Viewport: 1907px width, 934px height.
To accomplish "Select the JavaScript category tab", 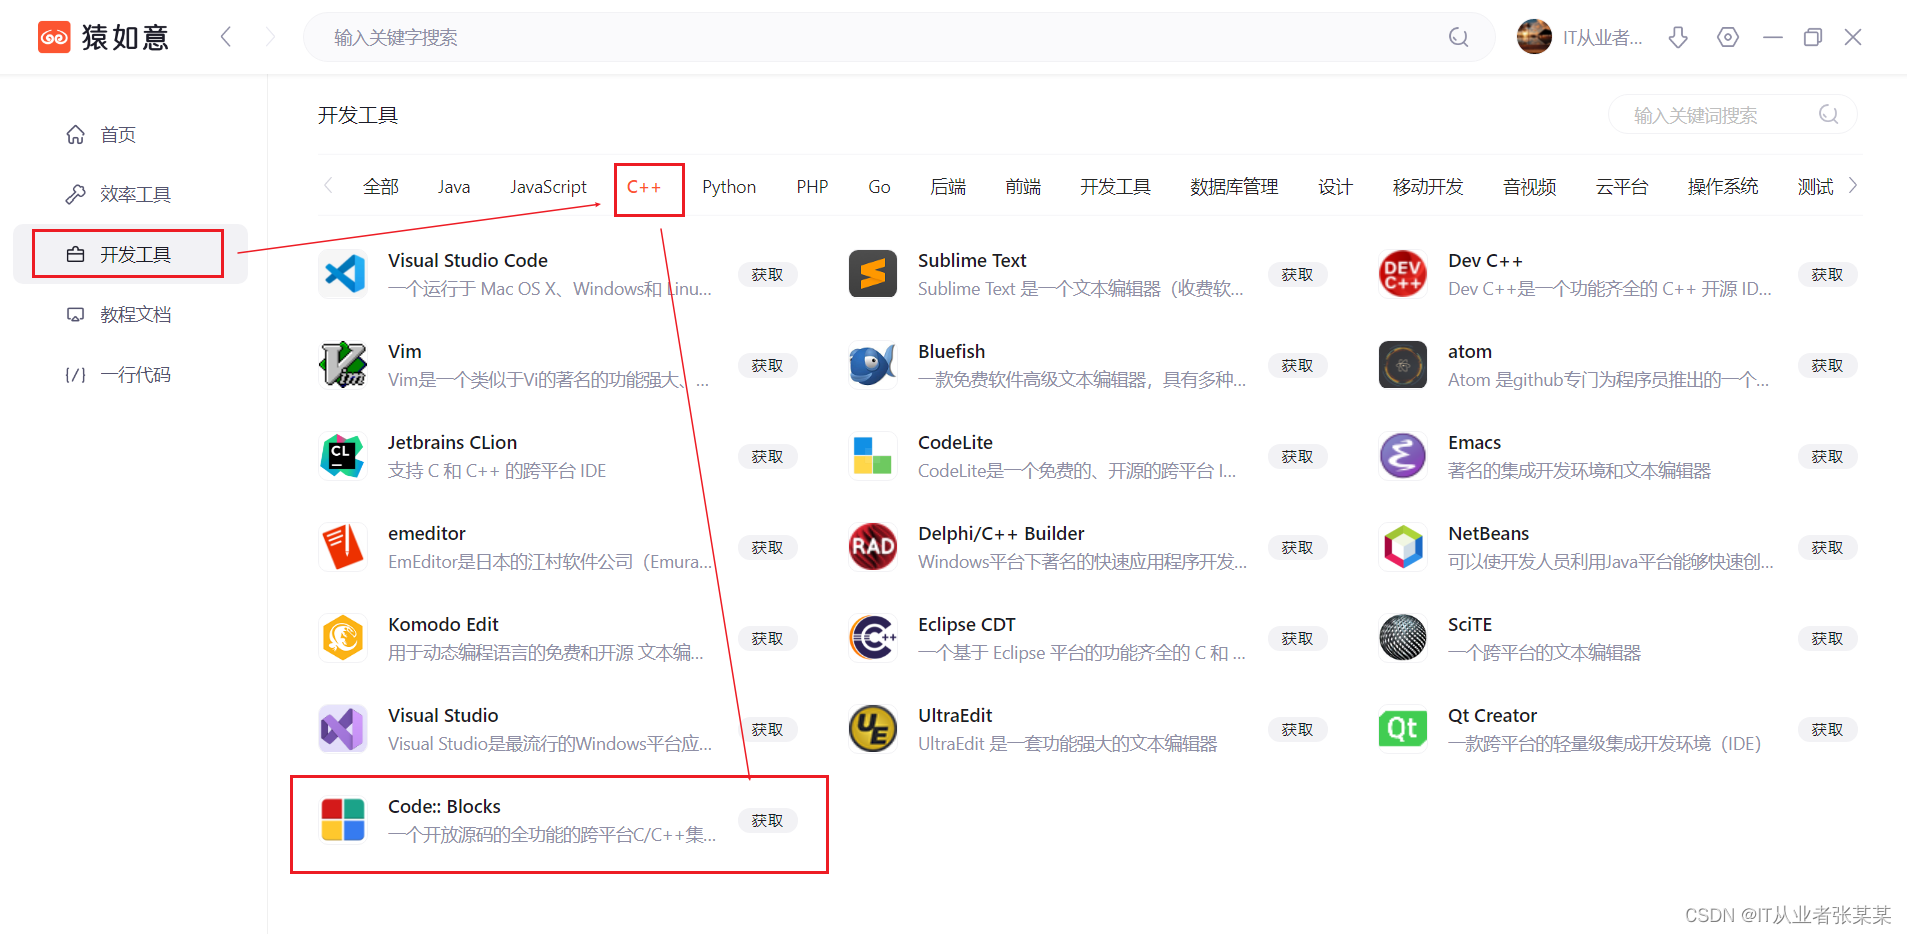I will 548,187.
